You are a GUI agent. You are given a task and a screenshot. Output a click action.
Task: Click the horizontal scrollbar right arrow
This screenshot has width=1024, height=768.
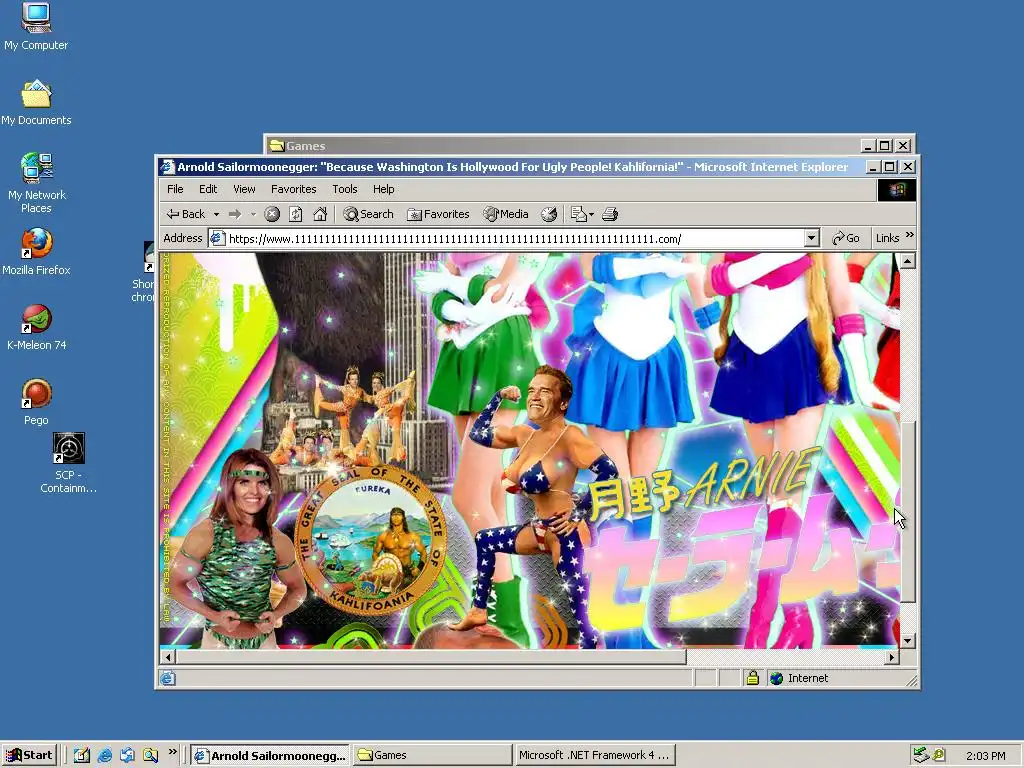(x=892, y=657)
